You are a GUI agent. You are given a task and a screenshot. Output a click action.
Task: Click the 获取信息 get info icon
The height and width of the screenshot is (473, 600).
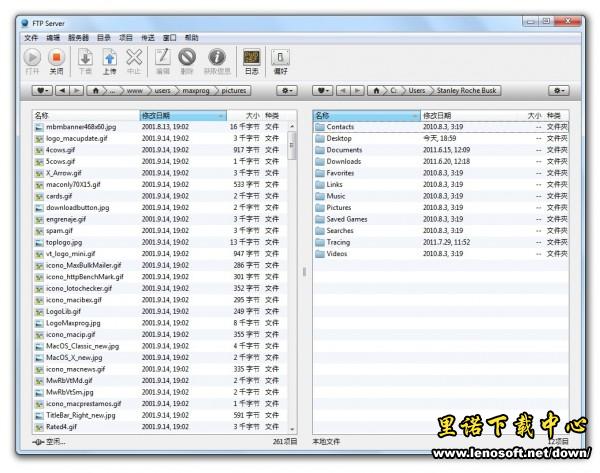click(217, 57)
